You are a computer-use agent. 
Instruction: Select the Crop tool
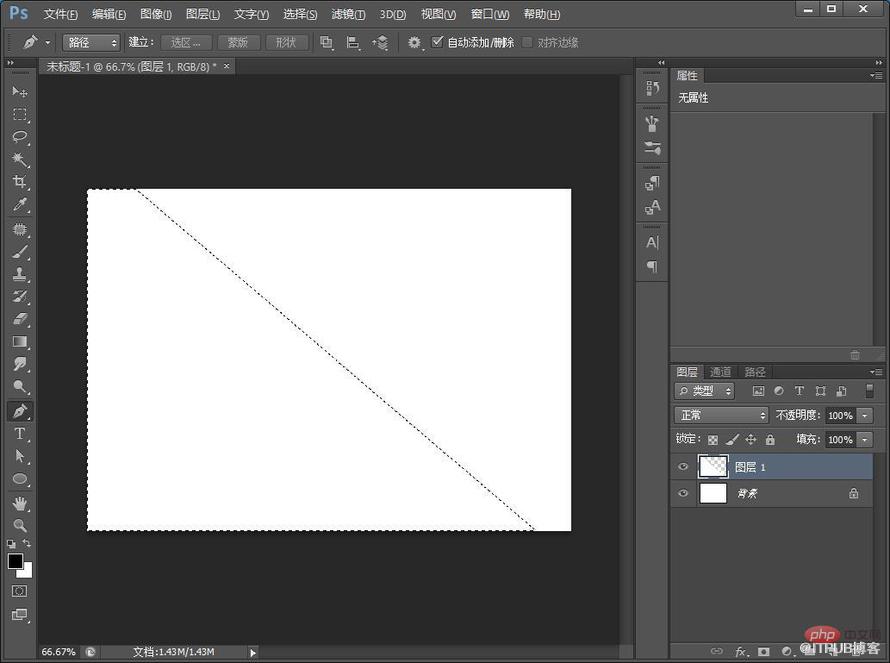tap(19, 183)
